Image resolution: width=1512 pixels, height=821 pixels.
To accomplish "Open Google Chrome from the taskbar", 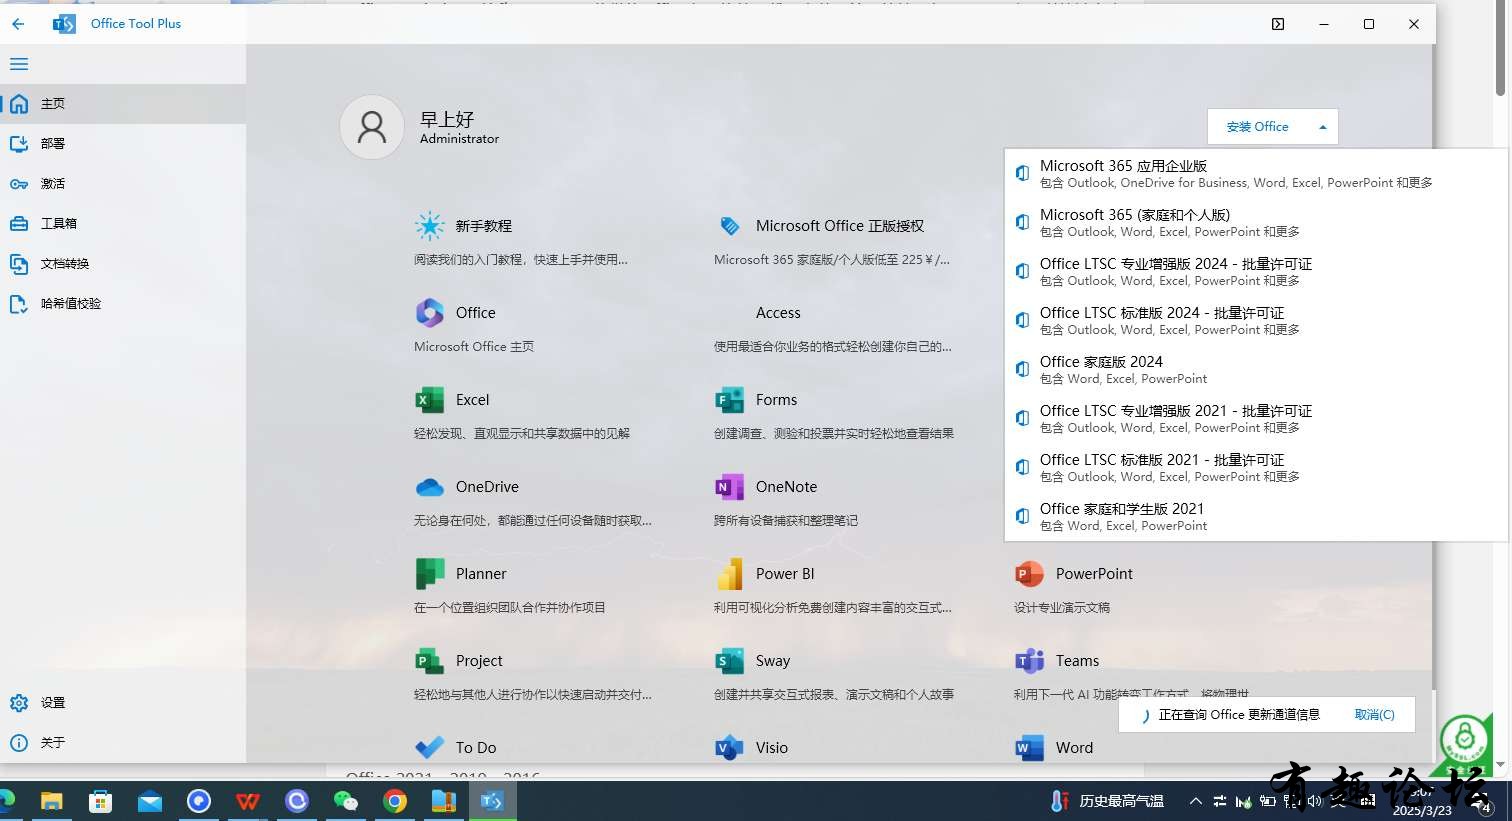I will click(395, 801).
